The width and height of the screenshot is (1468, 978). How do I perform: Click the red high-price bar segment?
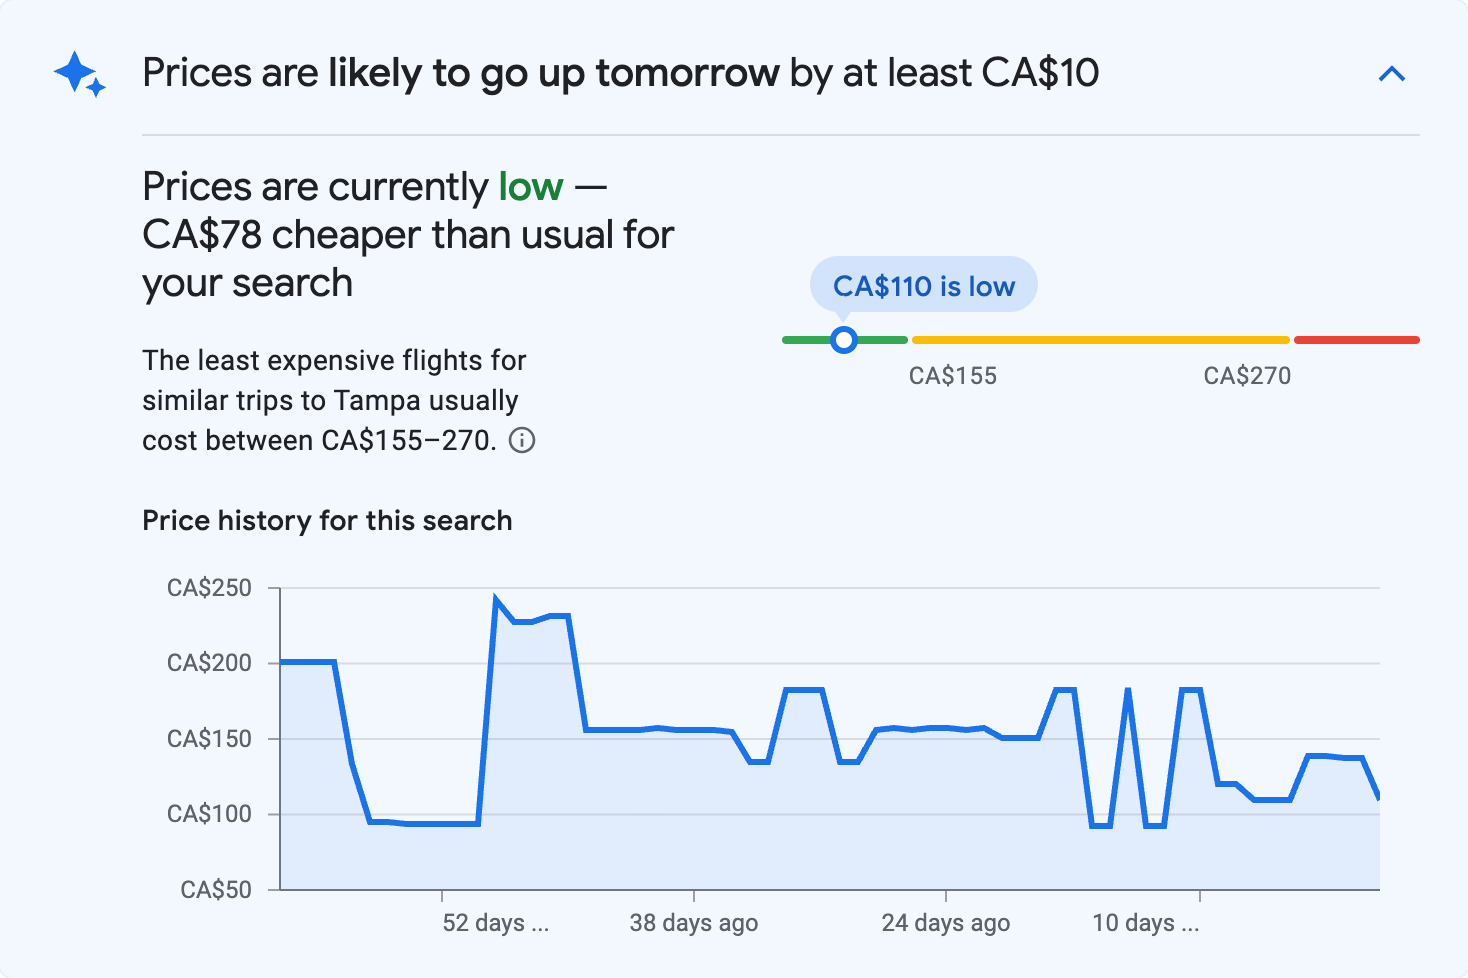pos(1356,340)
